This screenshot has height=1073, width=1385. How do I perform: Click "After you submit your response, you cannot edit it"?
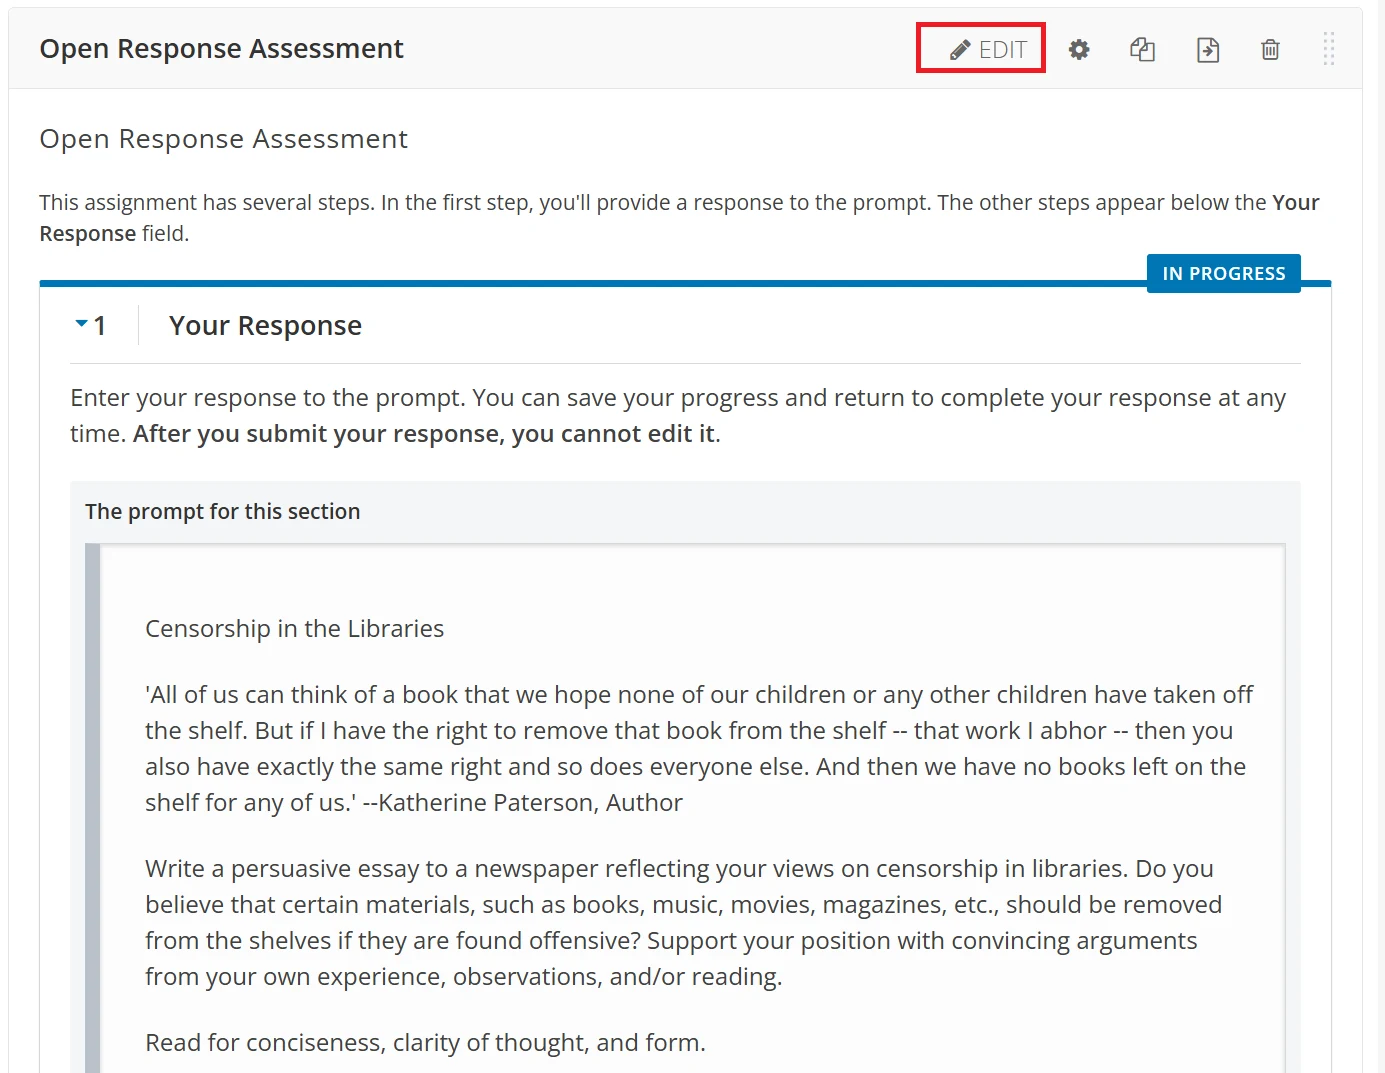(424, 433)
